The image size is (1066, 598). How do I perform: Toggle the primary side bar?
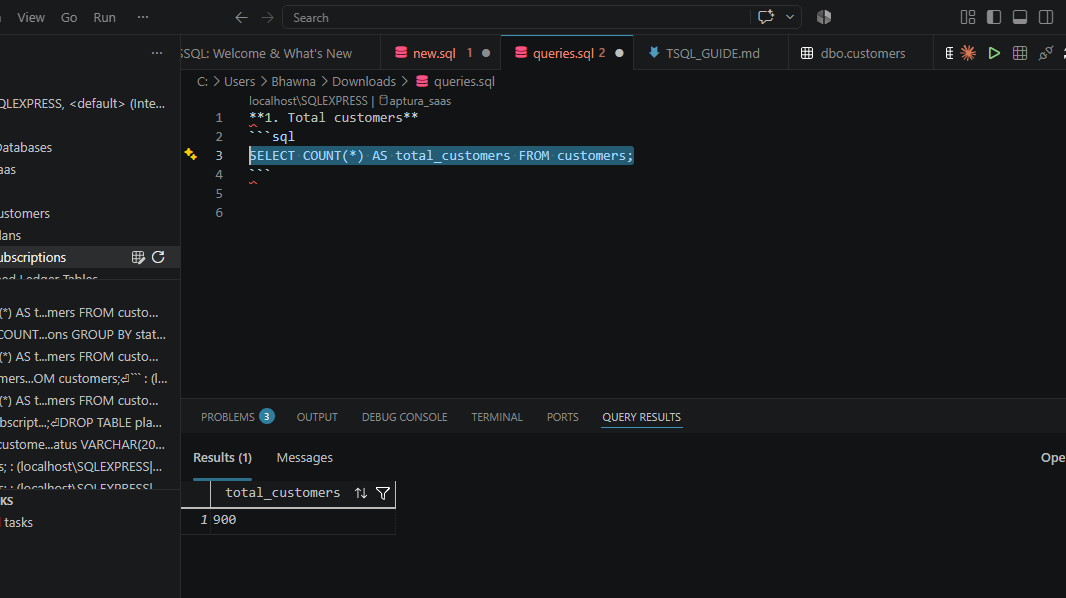pyautogui.click(x=994, y=18)
